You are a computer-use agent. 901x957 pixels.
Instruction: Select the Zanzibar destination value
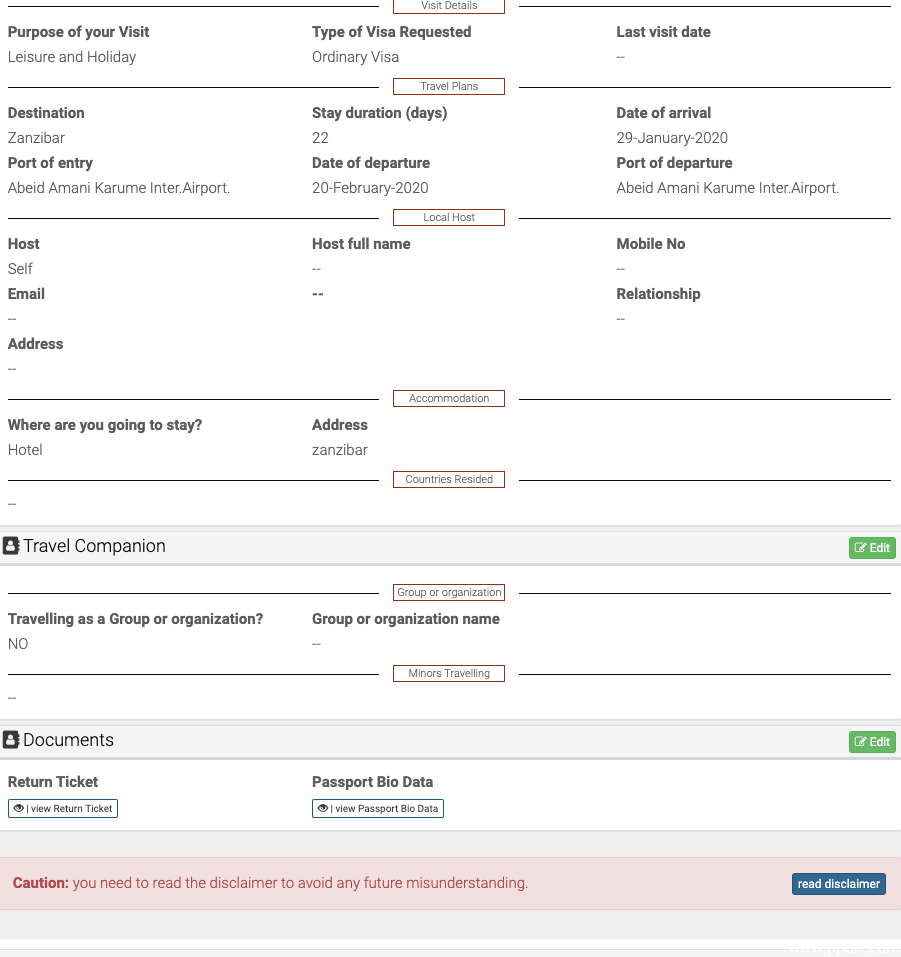coord(36,138)
